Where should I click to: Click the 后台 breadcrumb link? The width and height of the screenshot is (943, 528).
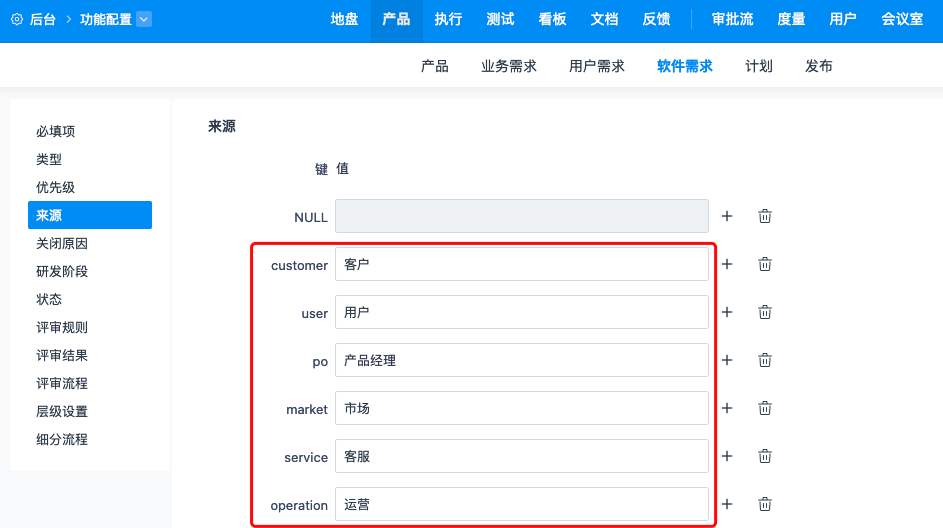tap(43, 19)
